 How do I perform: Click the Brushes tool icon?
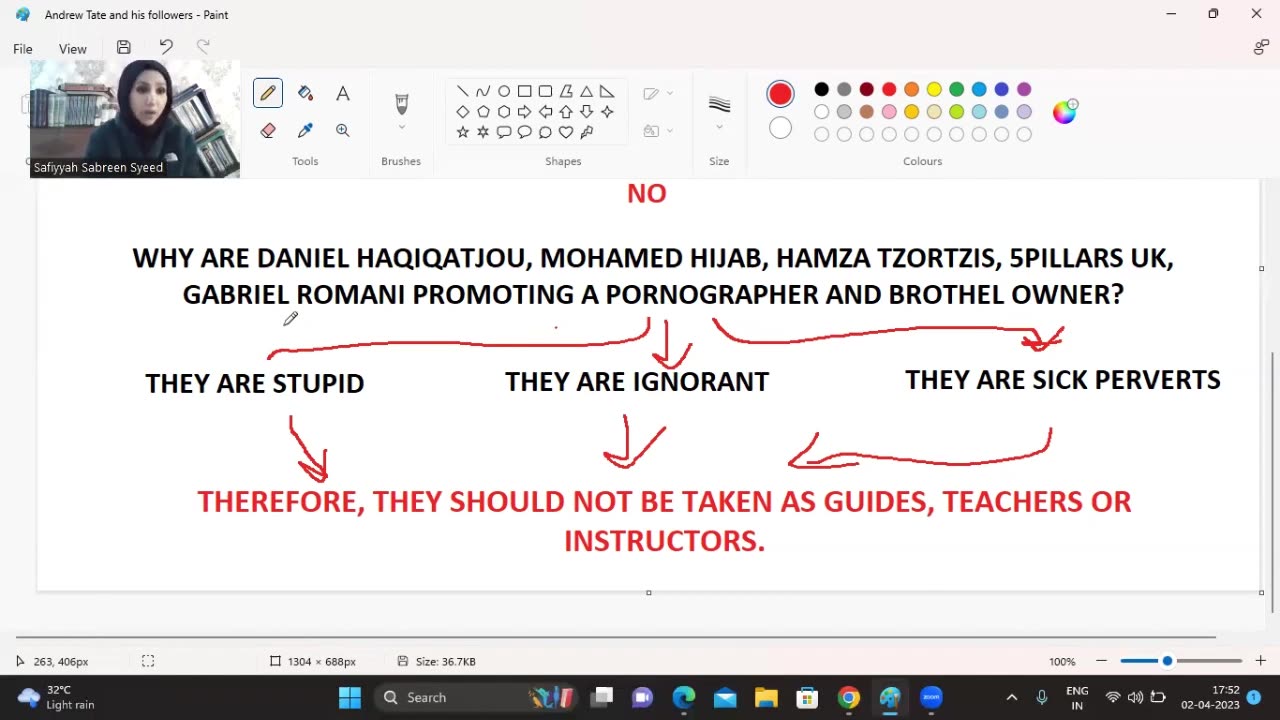pyautogui.click(x=402, y=104)
